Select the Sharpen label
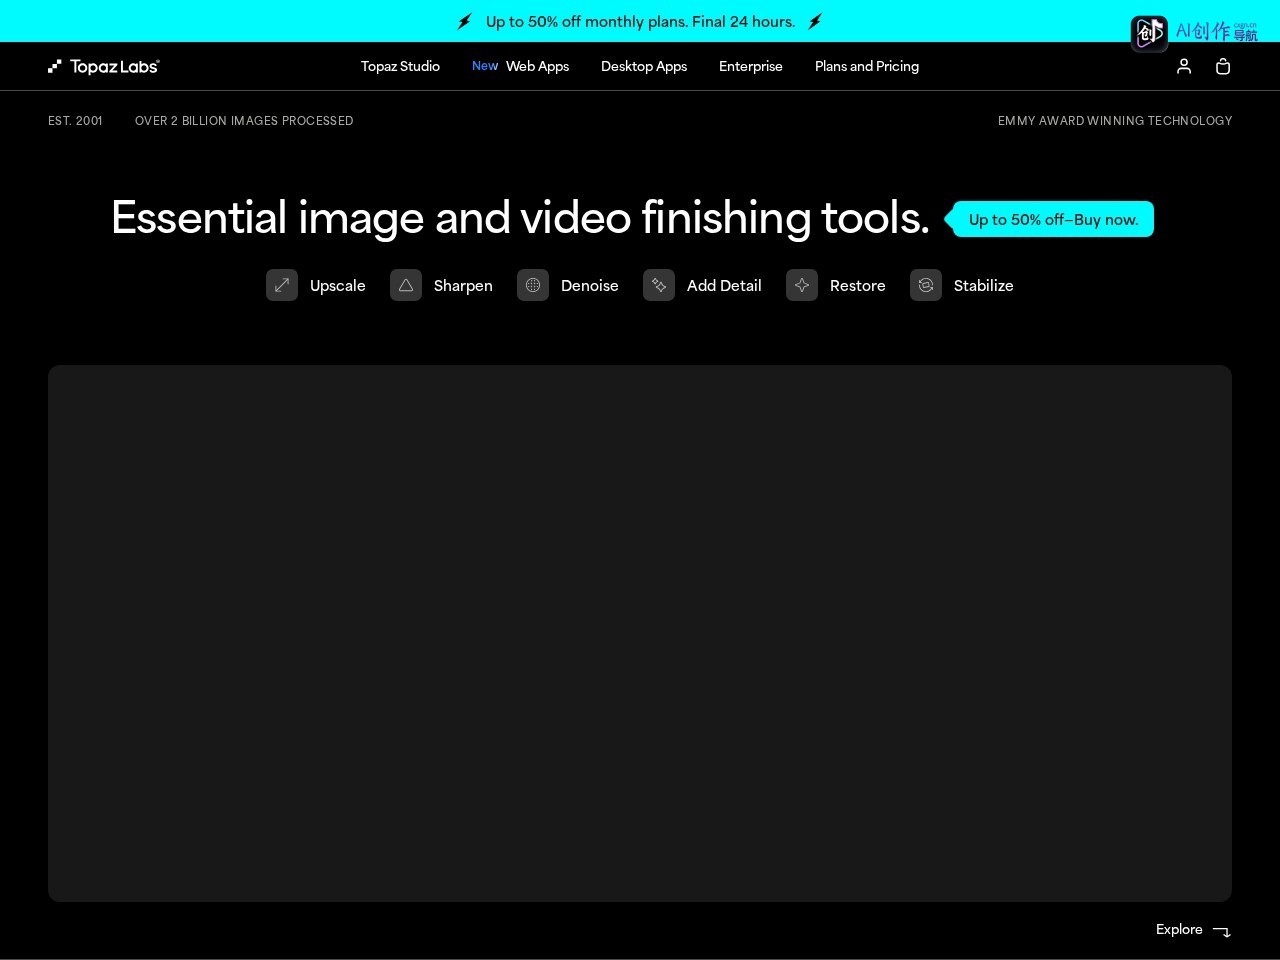Image resolution: width=1280 pixels, height=960 pixels. (x=463, y=285)
